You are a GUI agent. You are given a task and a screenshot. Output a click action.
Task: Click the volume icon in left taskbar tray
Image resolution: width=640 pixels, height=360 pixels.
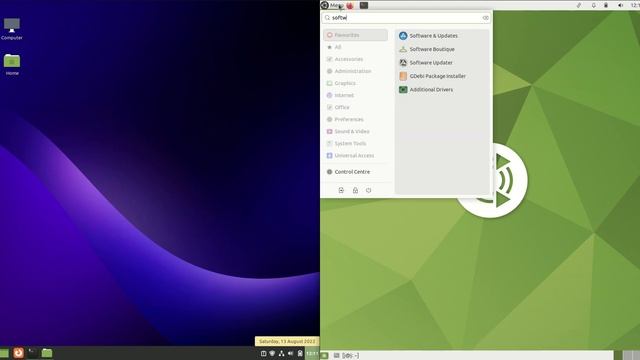(291, 353)
